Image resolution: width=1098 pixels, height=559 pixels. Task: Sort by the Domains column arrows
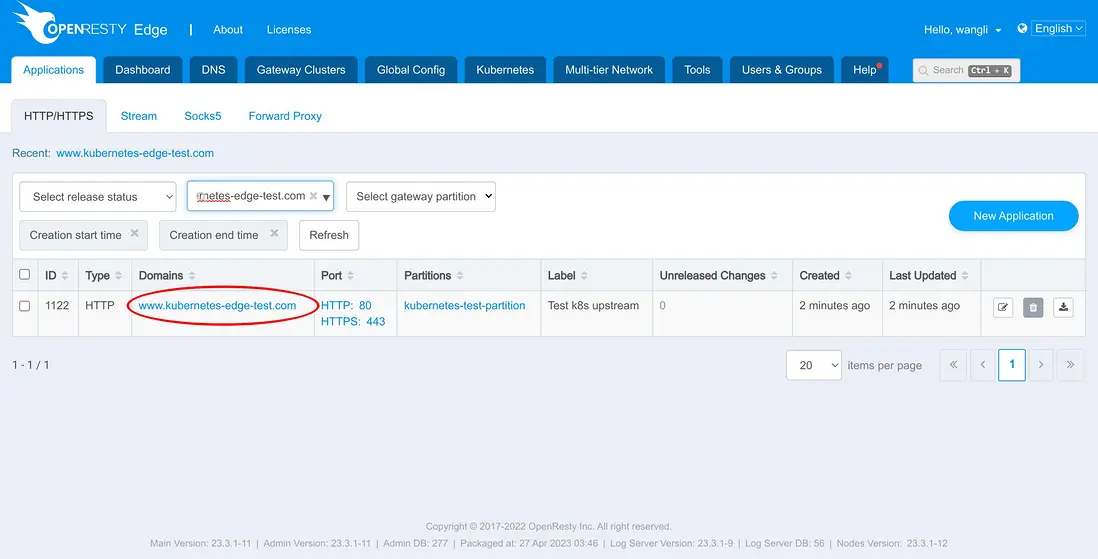192,276
